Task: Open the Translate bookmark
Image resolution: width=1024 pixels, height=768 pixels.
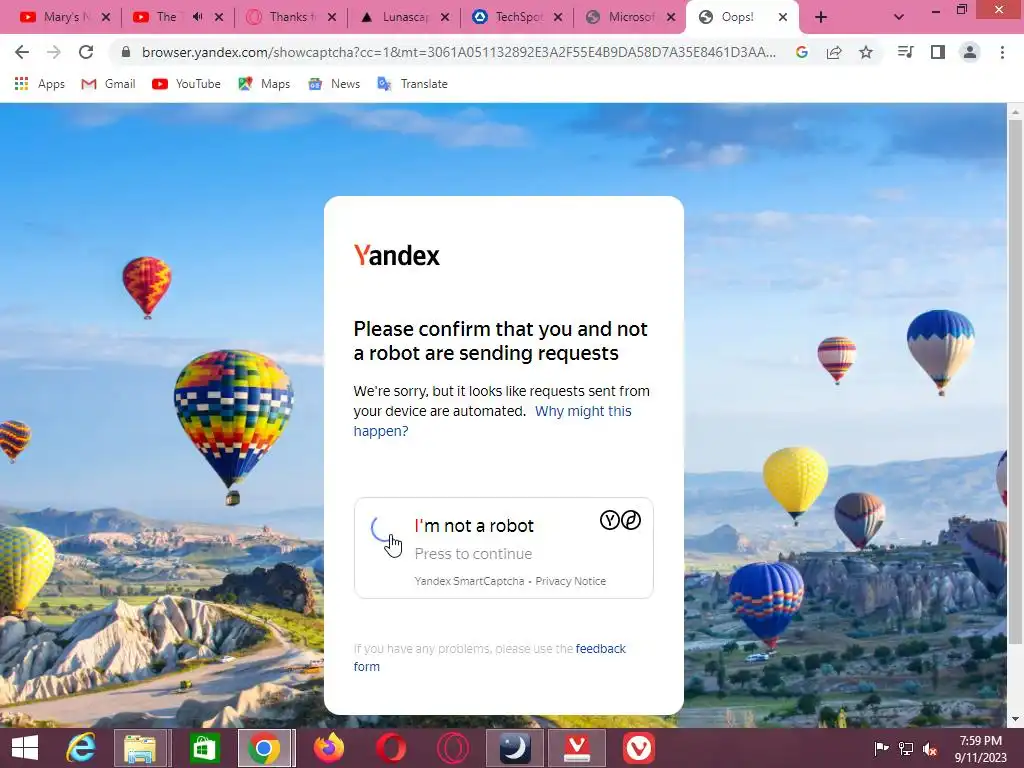Action: (x=412, y=84)
